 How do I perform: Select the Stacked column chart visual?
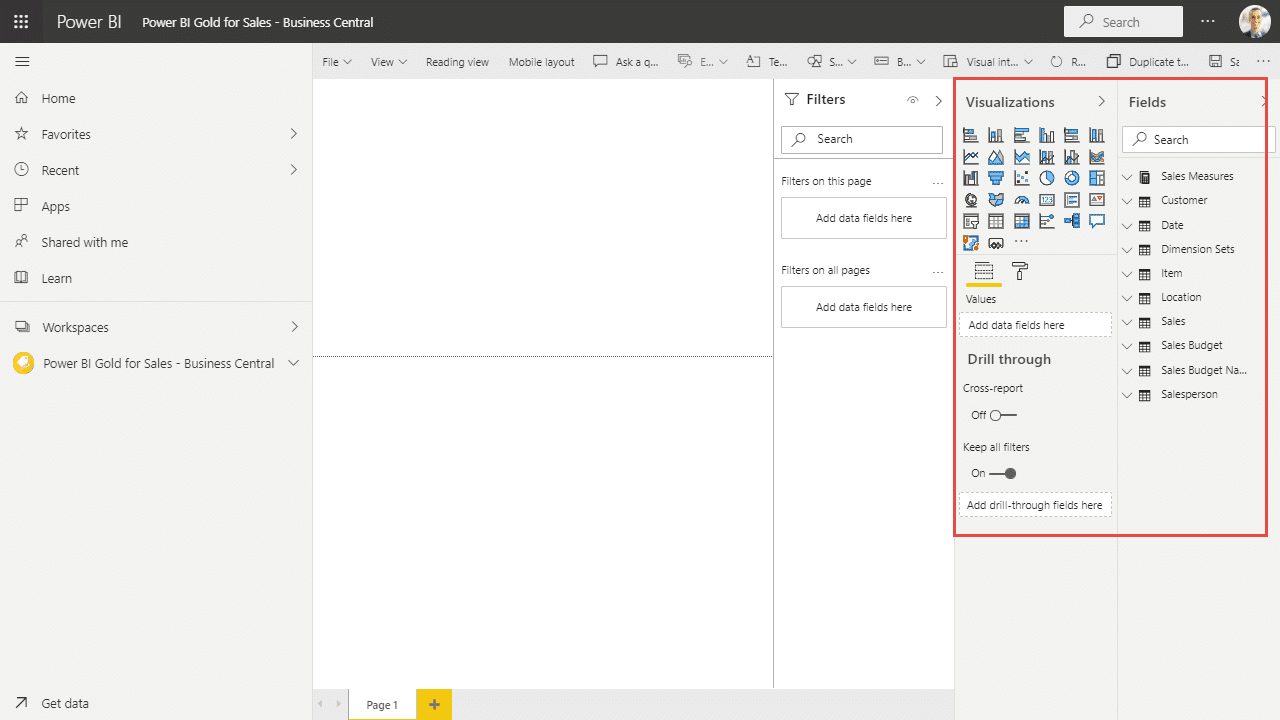tap(996, 135)
